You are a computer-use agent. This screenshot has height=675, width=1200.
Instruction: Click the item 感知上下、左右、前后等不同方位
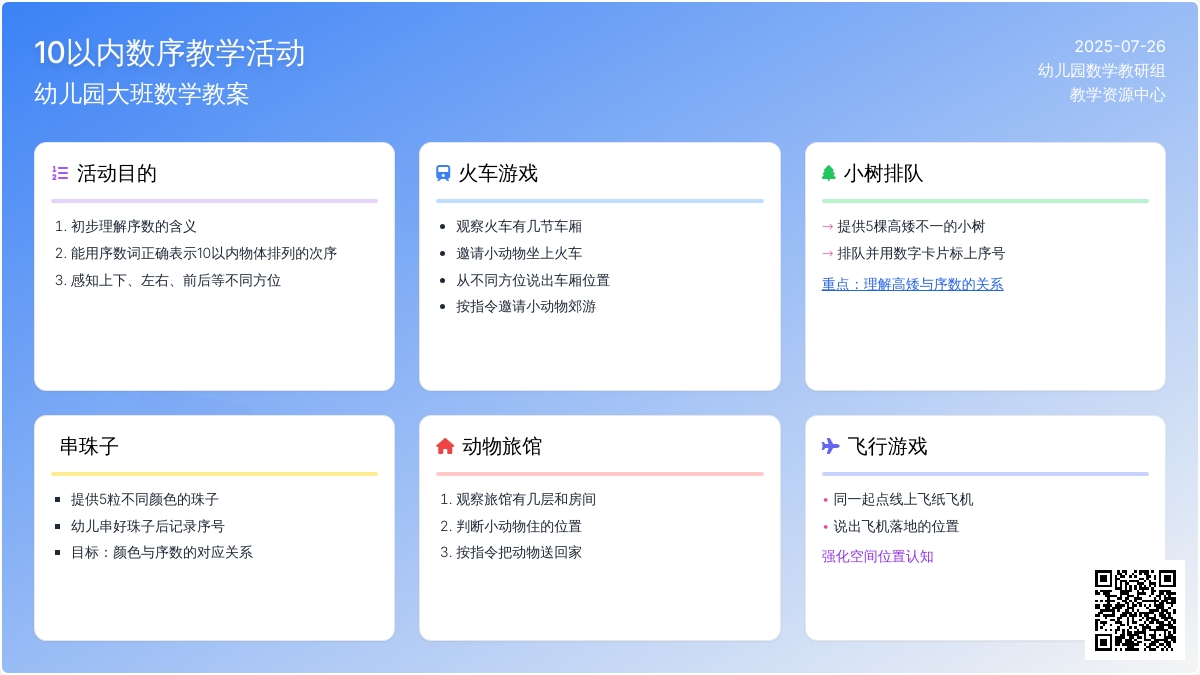(x=176, y=280)
